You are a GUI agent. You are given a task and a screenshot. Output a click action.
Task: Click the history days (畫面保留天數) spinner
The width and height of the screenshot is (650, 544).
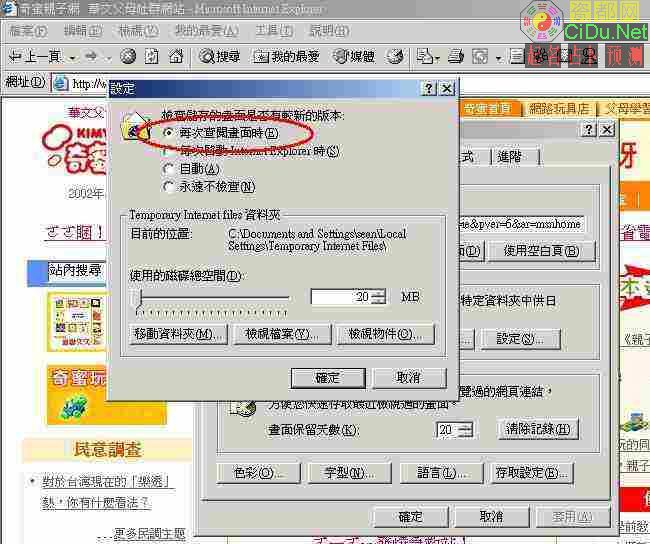pos(468,429)
